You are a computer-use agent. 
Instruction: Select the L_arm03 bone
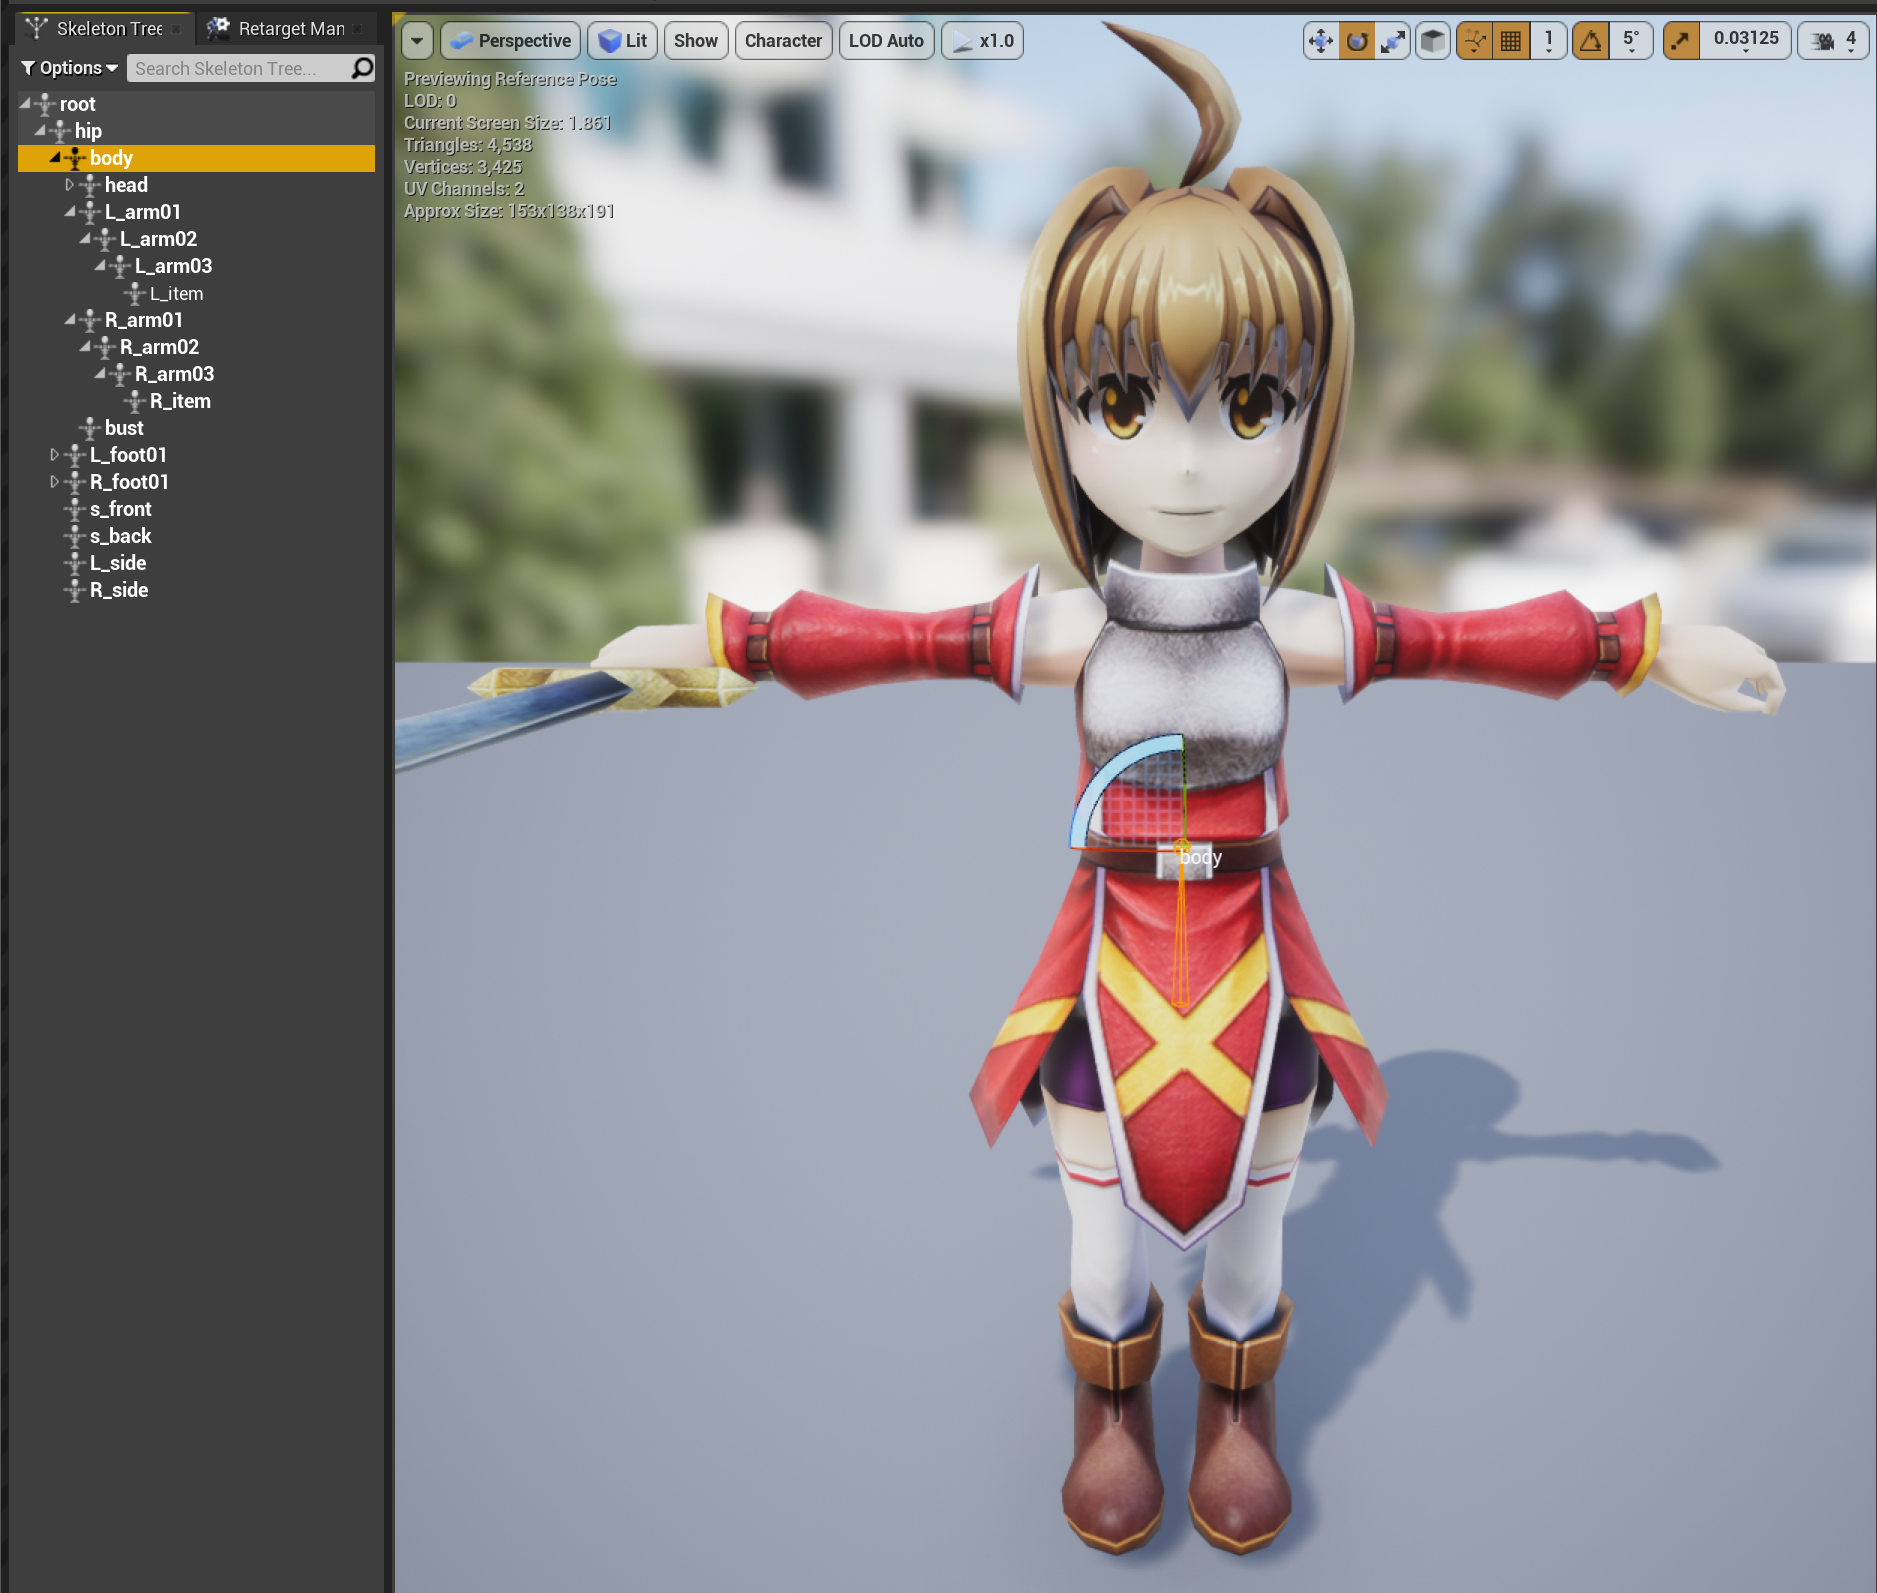173,266
